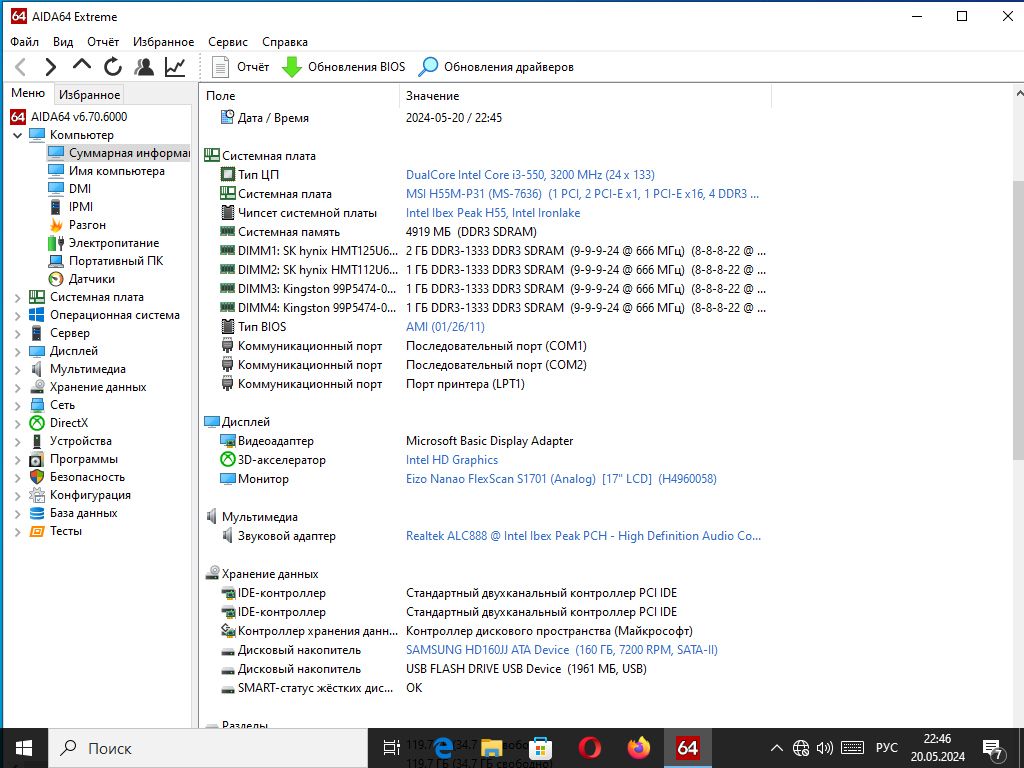Open the Сервис menu
The width and height of the screenshot is (1024, 768).
[x=228, y=42]
